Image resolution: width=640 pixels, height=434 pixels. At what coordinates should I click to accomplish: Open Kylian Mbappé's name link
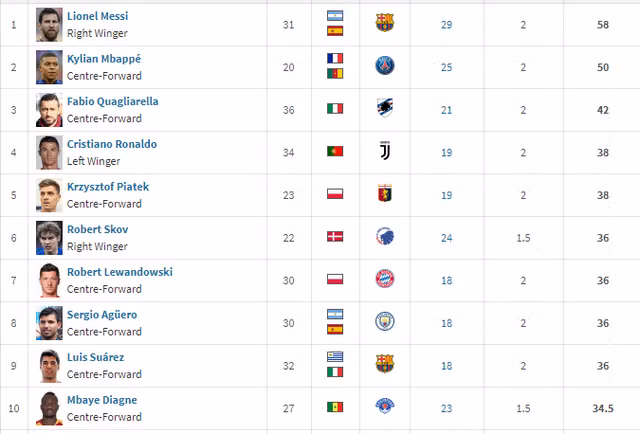104,59
